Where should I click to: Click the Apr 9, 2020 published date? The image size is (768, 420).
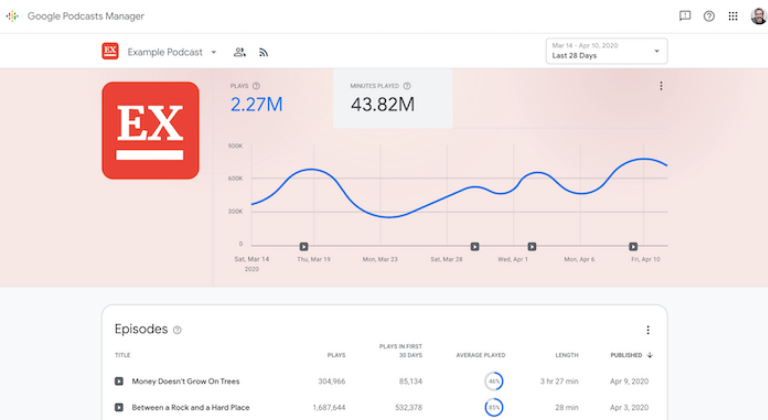pos(629,381)
